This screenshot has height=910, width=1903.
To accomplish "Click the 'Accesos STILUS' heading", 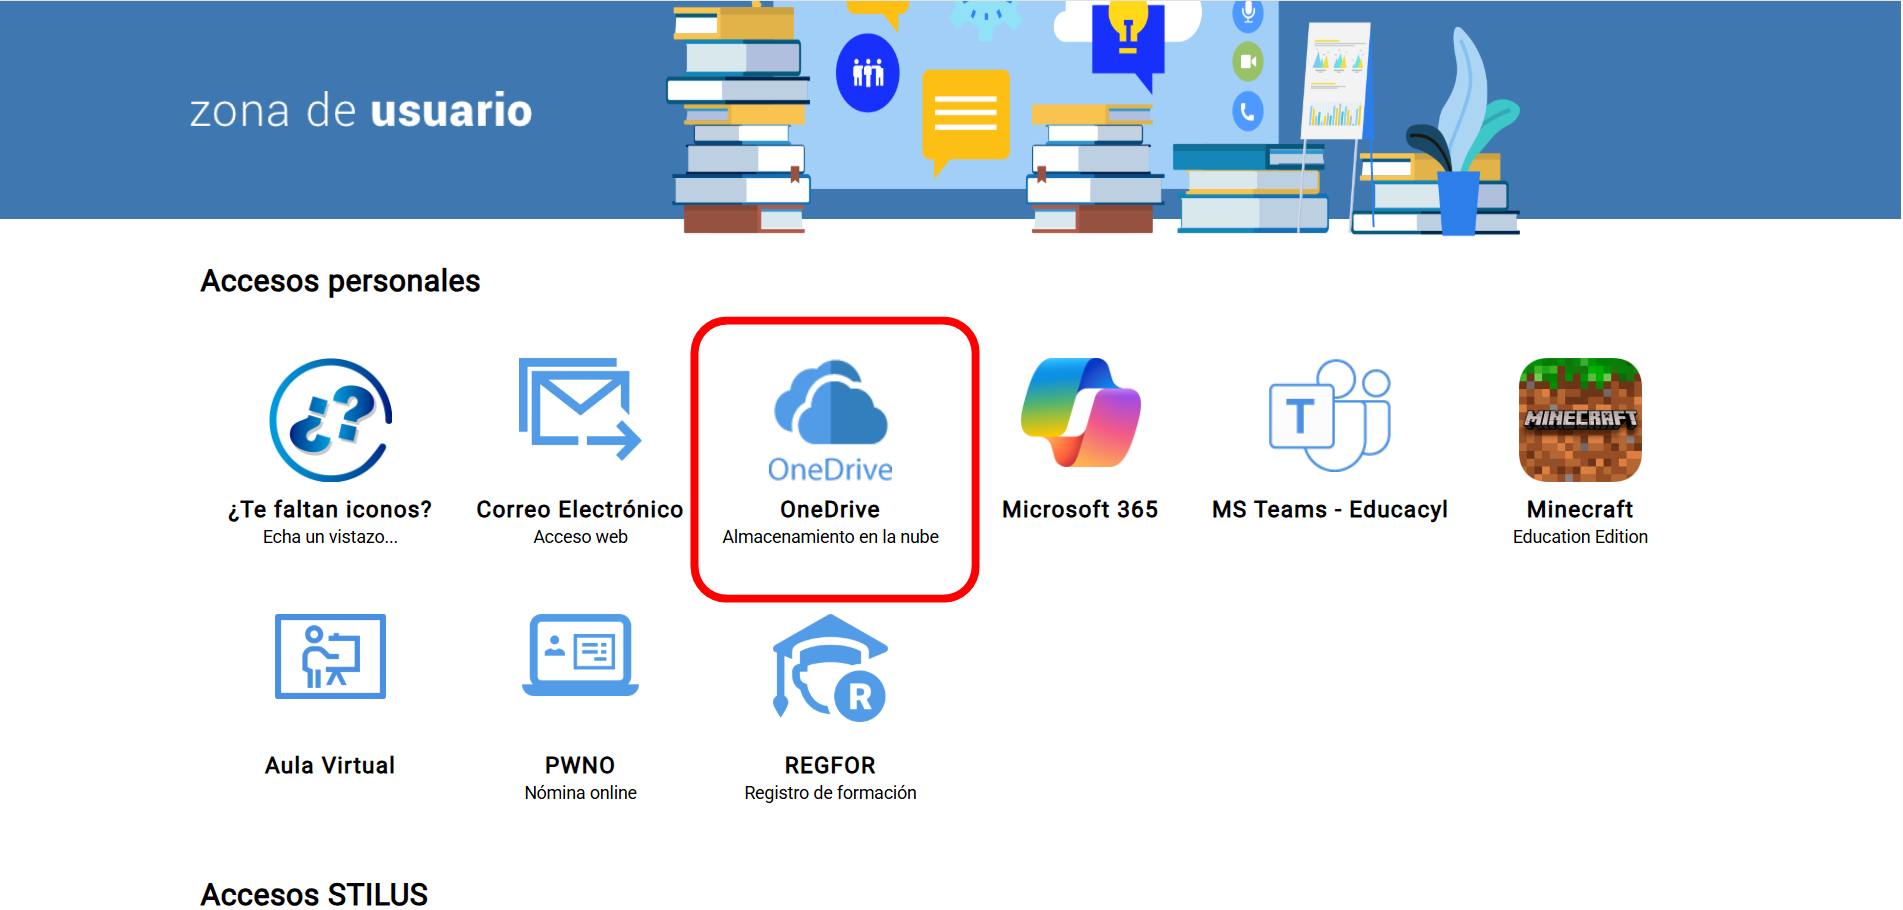I will pos(314,894).
